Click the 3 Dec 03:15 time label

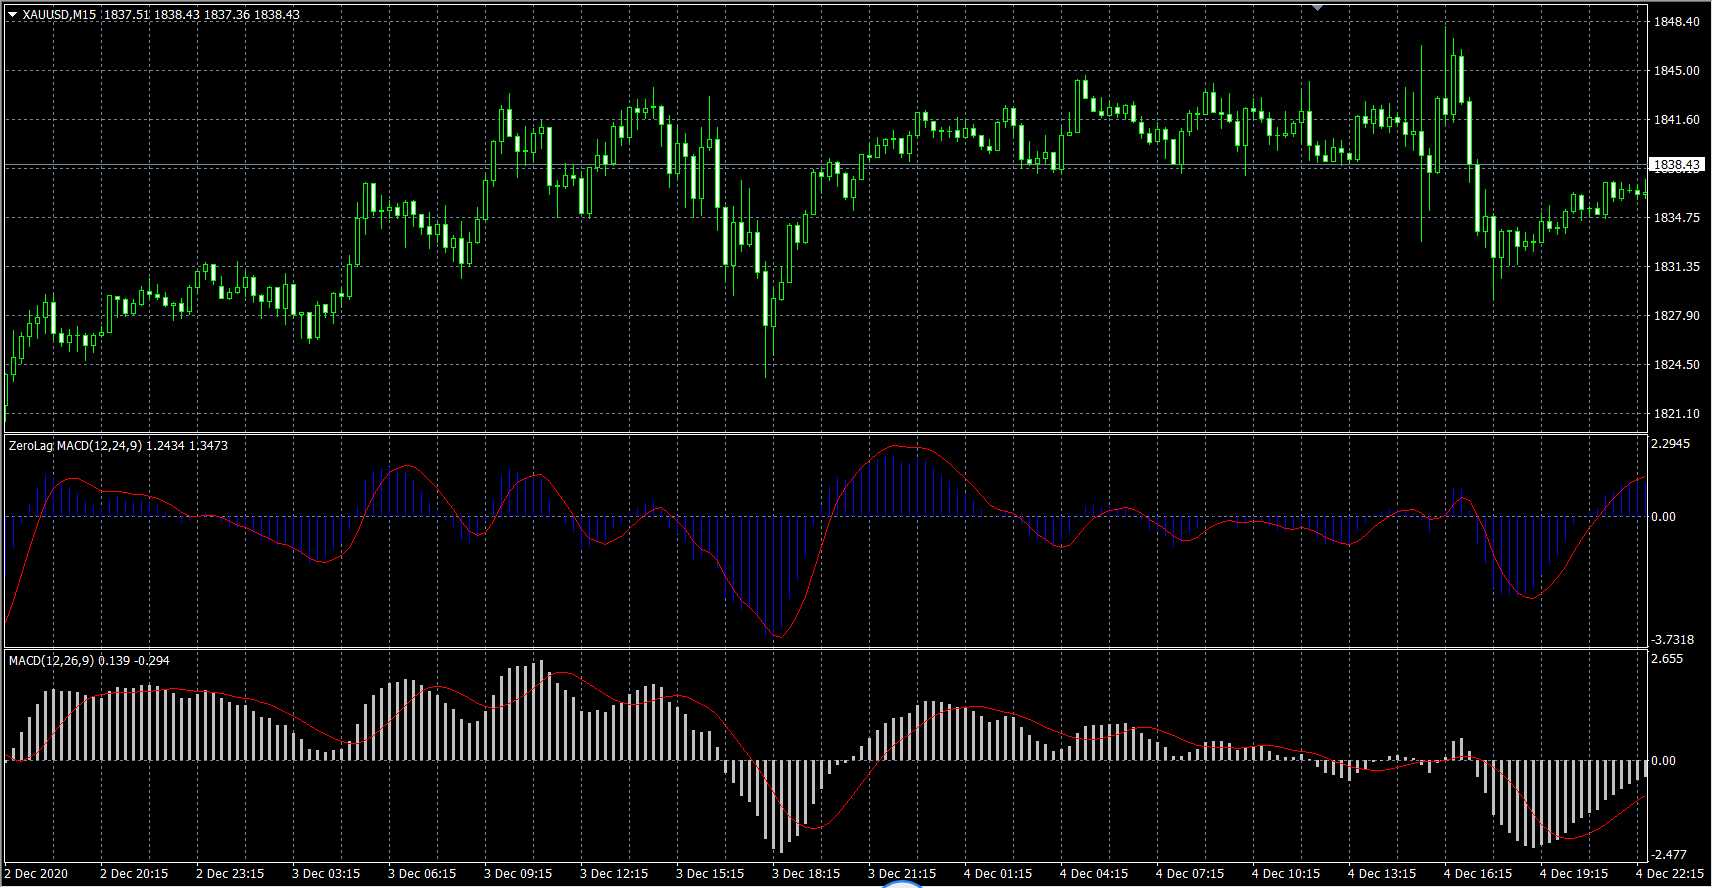click(326, 874)
